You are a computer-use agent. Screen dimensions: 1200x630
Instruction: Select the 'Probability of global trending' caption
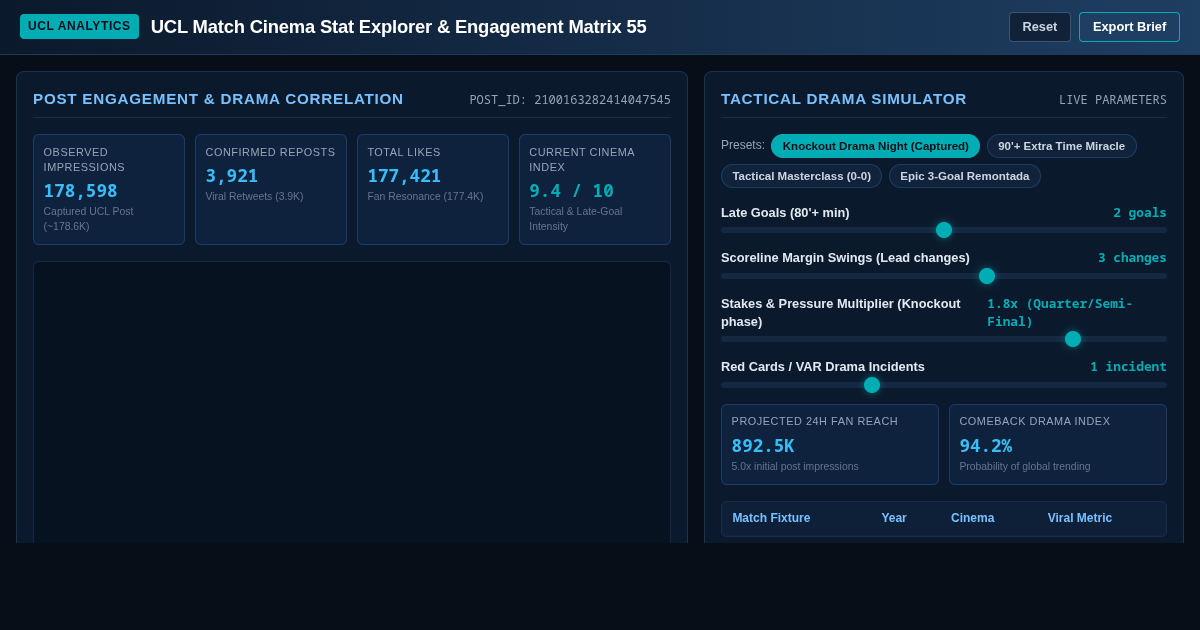1025,467
